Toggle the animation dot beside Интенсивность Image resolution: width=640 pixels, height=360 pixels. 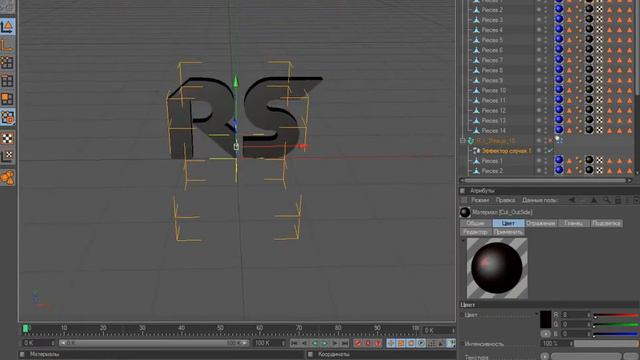[462, 344]
